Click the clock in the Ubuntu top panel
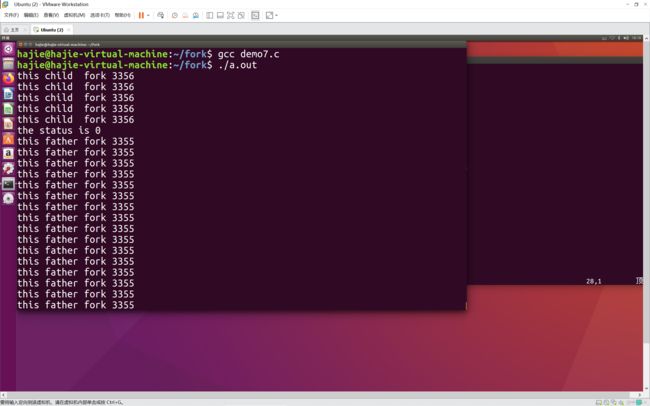Viewport: 650px width, 406px height. pos(637,38)
